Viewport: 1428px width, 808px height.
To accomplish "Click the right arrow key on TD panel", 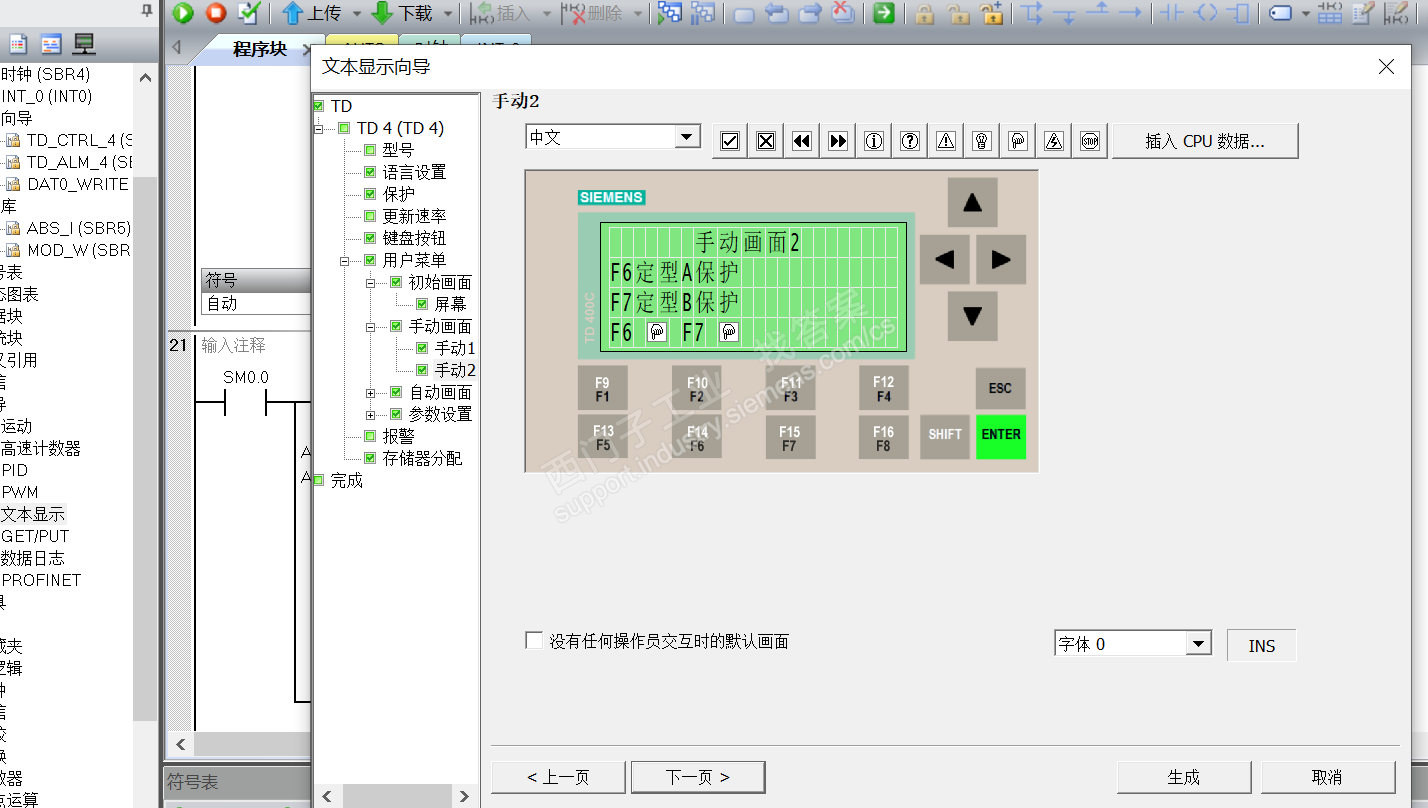I will (x=1001, y=260).
